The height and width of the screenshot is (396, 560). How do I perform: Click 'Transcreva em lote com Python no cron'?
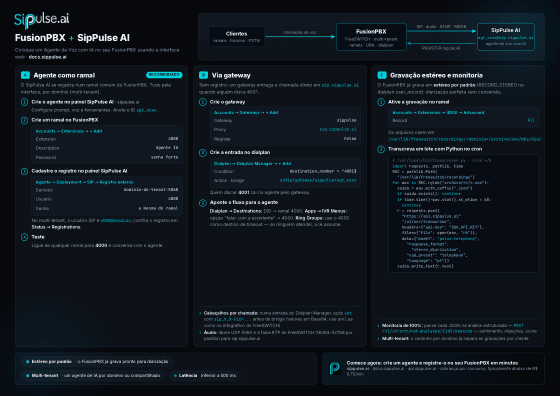point(435,149)
